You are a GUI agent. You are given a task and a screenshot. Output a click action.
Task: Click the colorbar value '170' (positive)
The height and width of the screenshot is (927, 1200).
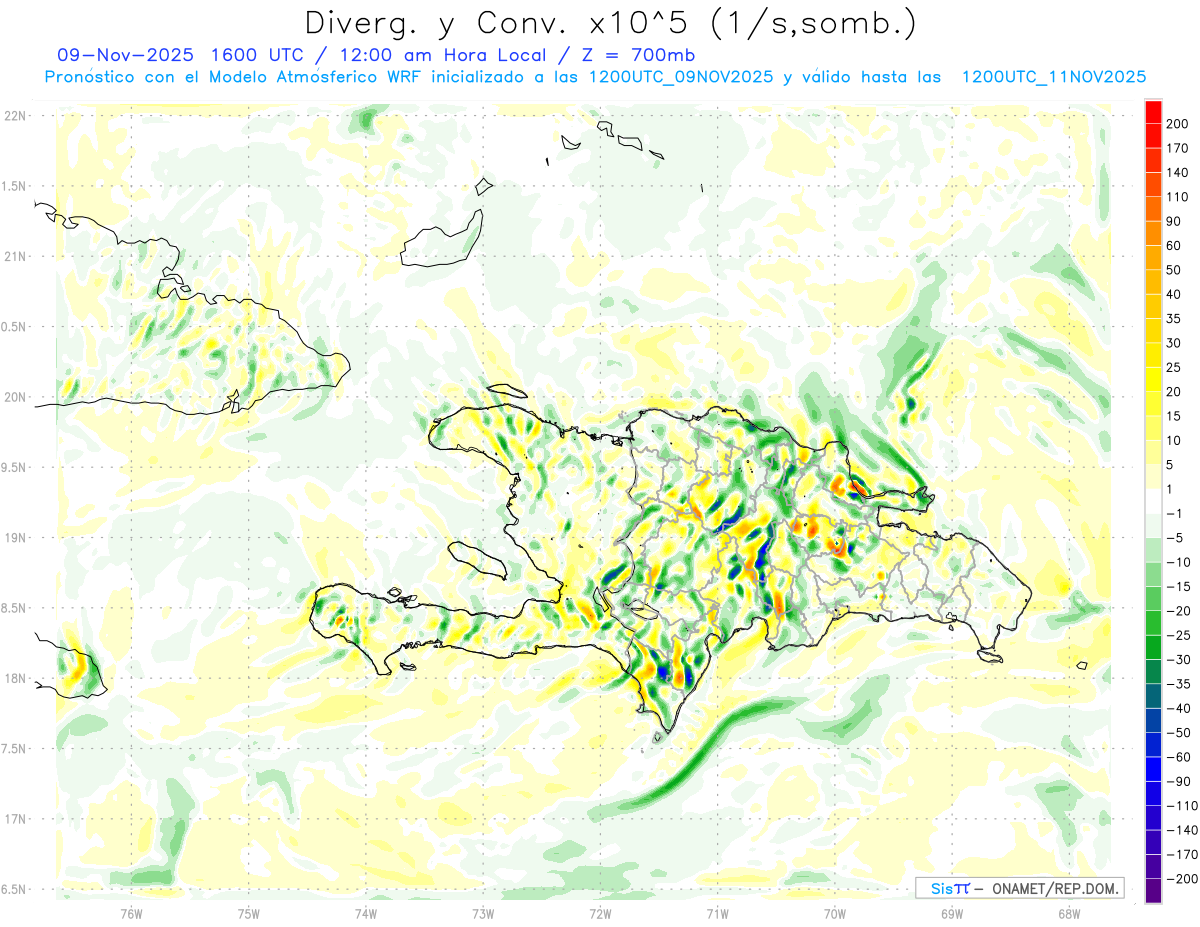[x=1178, y=148]
